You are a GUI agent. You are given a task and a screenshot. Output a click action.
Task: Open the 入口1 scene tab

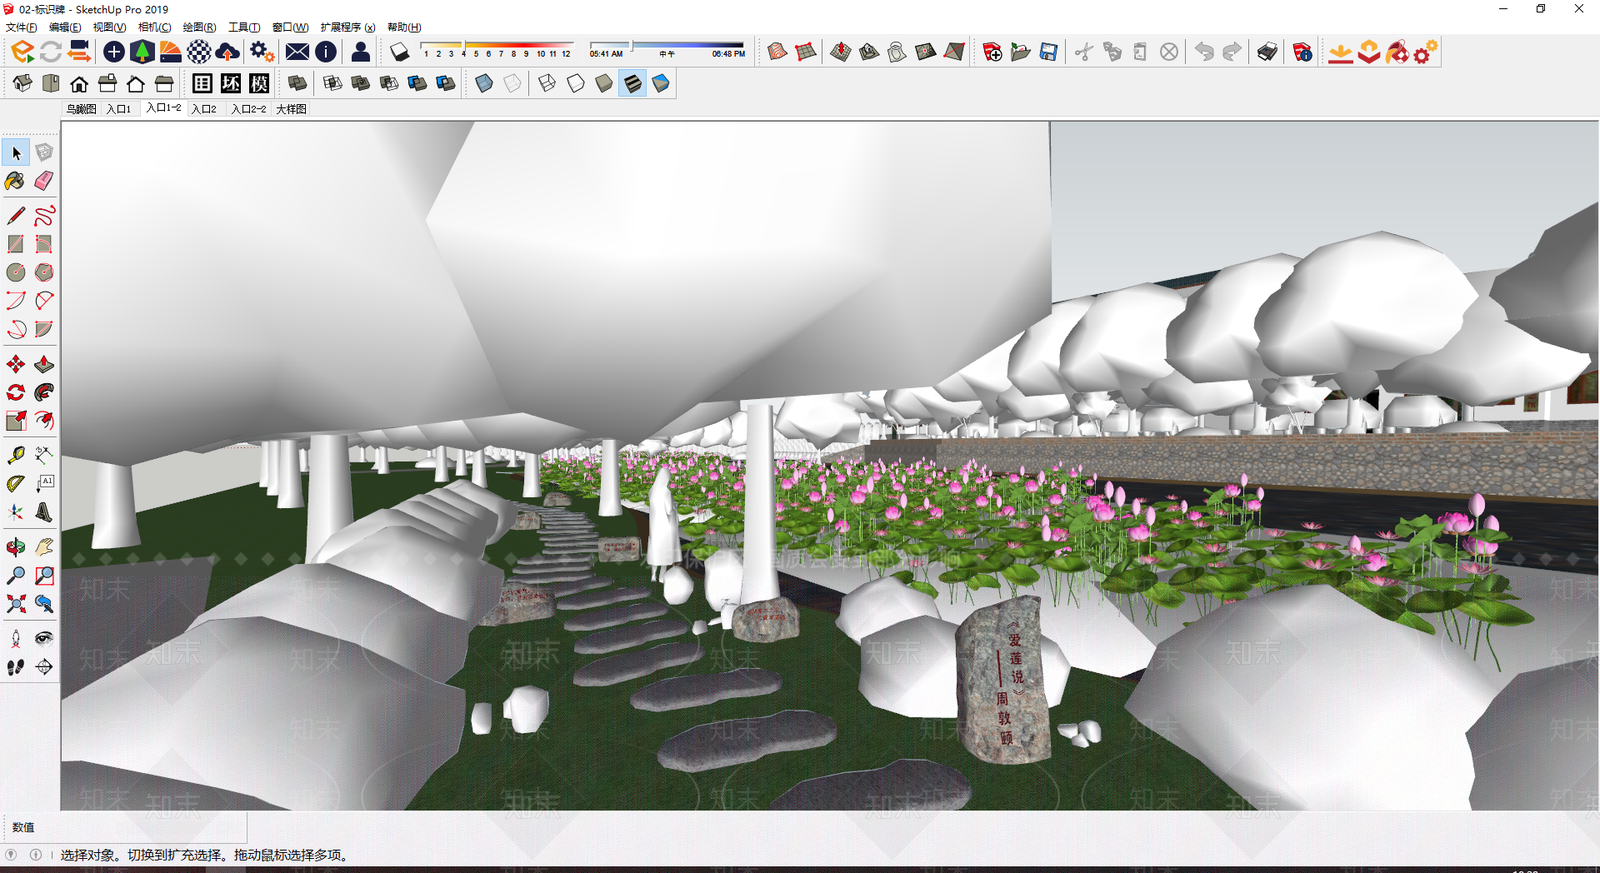[118, 109]
